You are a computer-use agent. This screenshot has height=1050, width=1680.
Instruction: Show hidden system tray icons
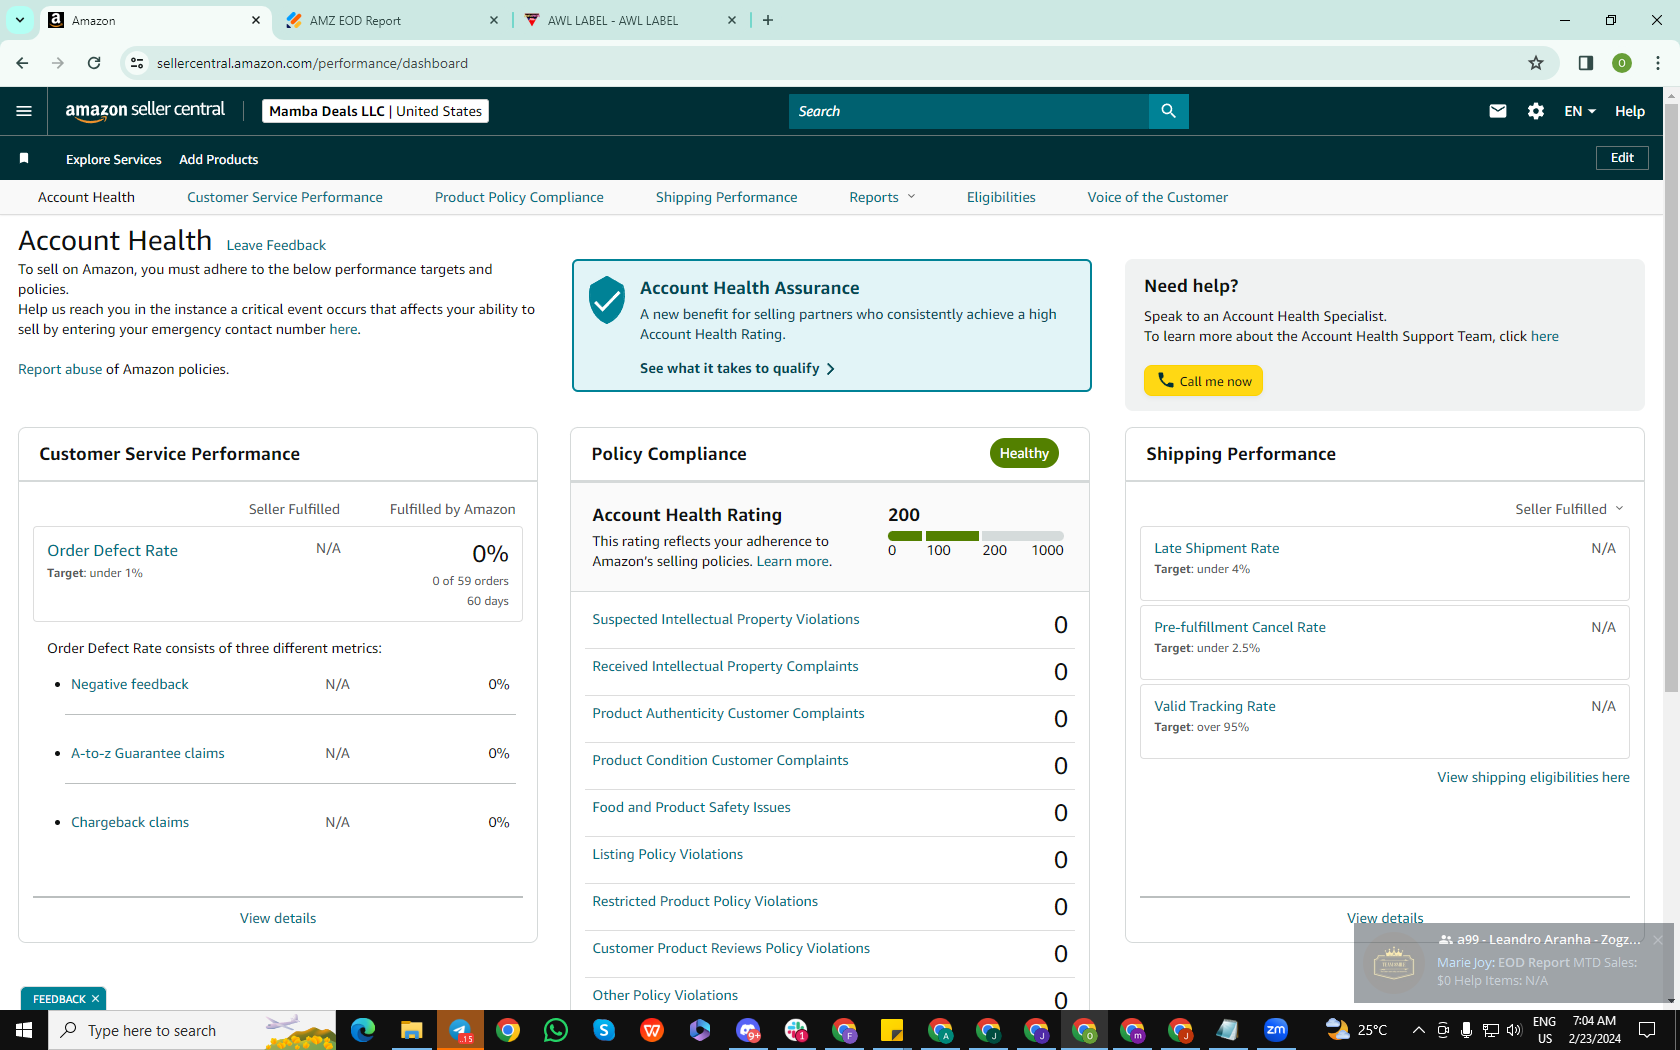coord(1418,1030)
